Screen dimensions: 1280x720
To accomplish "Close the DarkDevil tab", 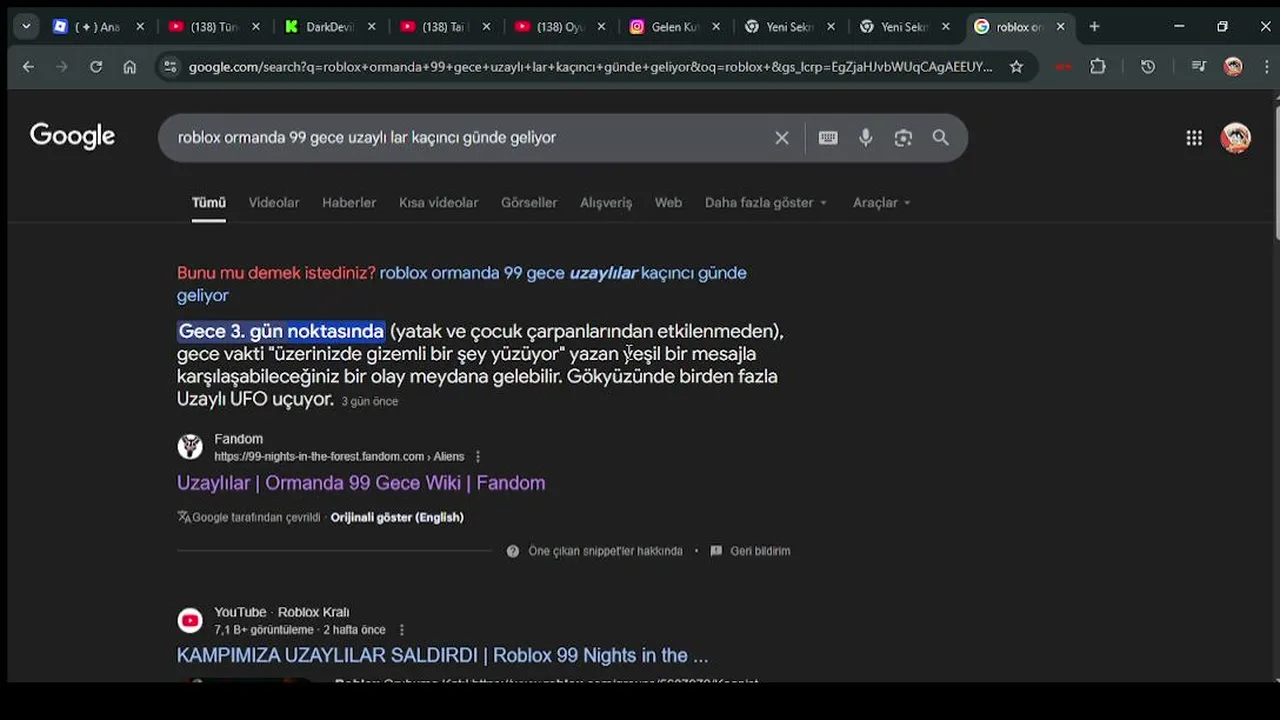I will click(370, 27).
